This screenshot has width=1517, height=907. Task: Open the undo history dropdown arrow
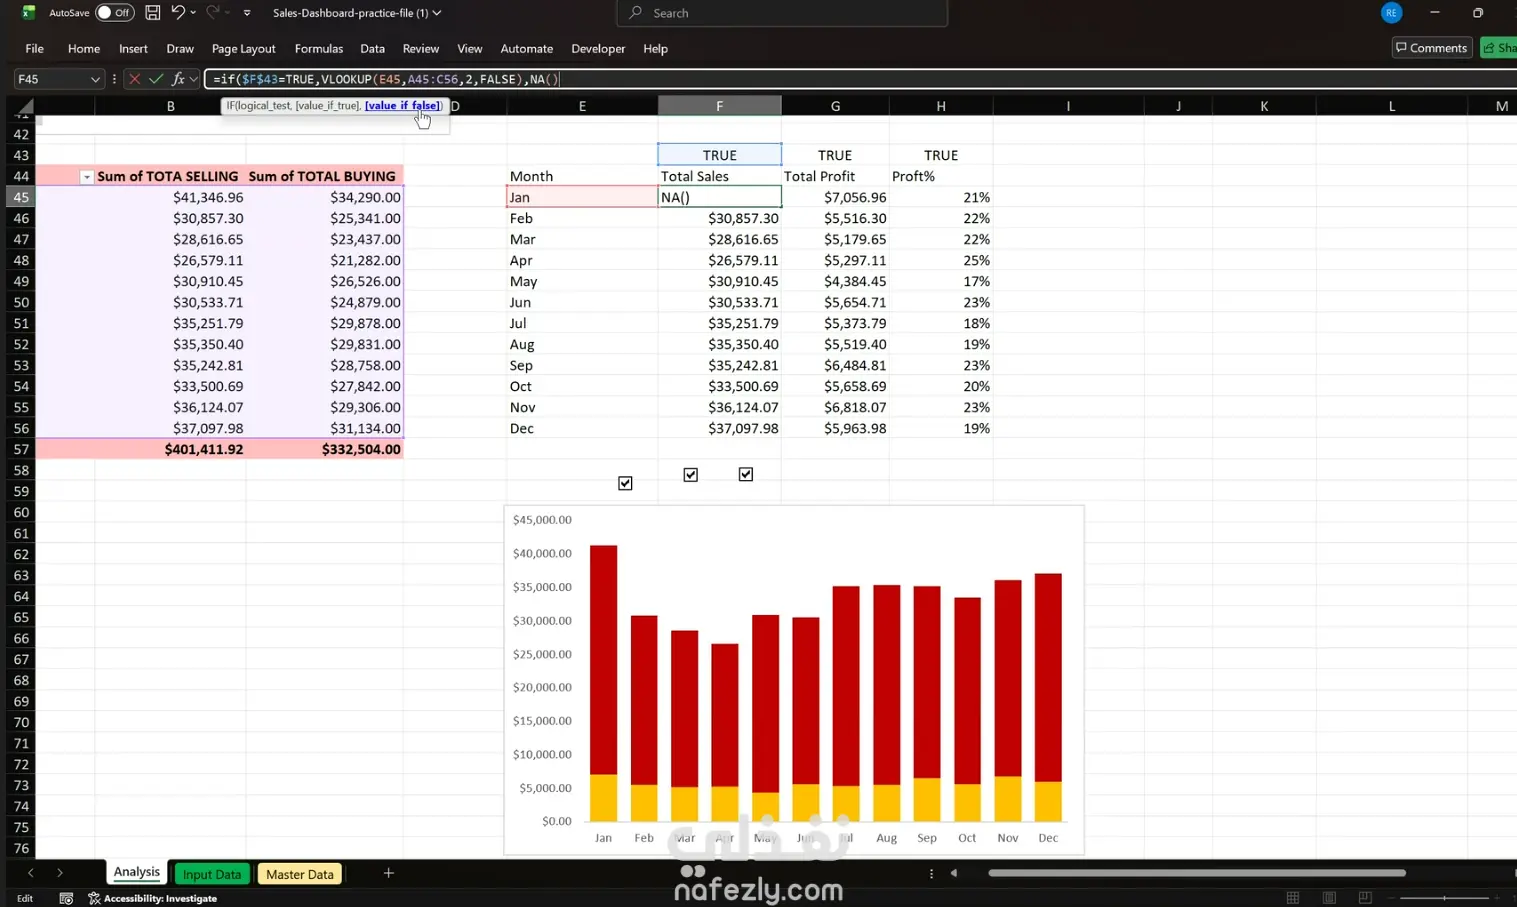(193, 13)
